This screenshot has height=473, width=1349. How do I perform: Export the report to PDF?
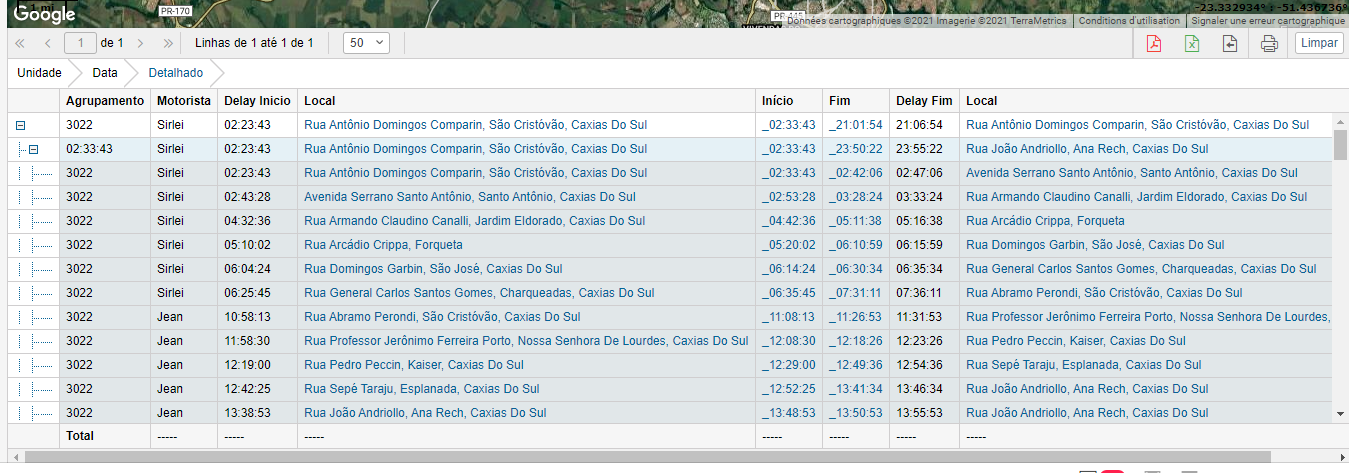[1154, 44]
